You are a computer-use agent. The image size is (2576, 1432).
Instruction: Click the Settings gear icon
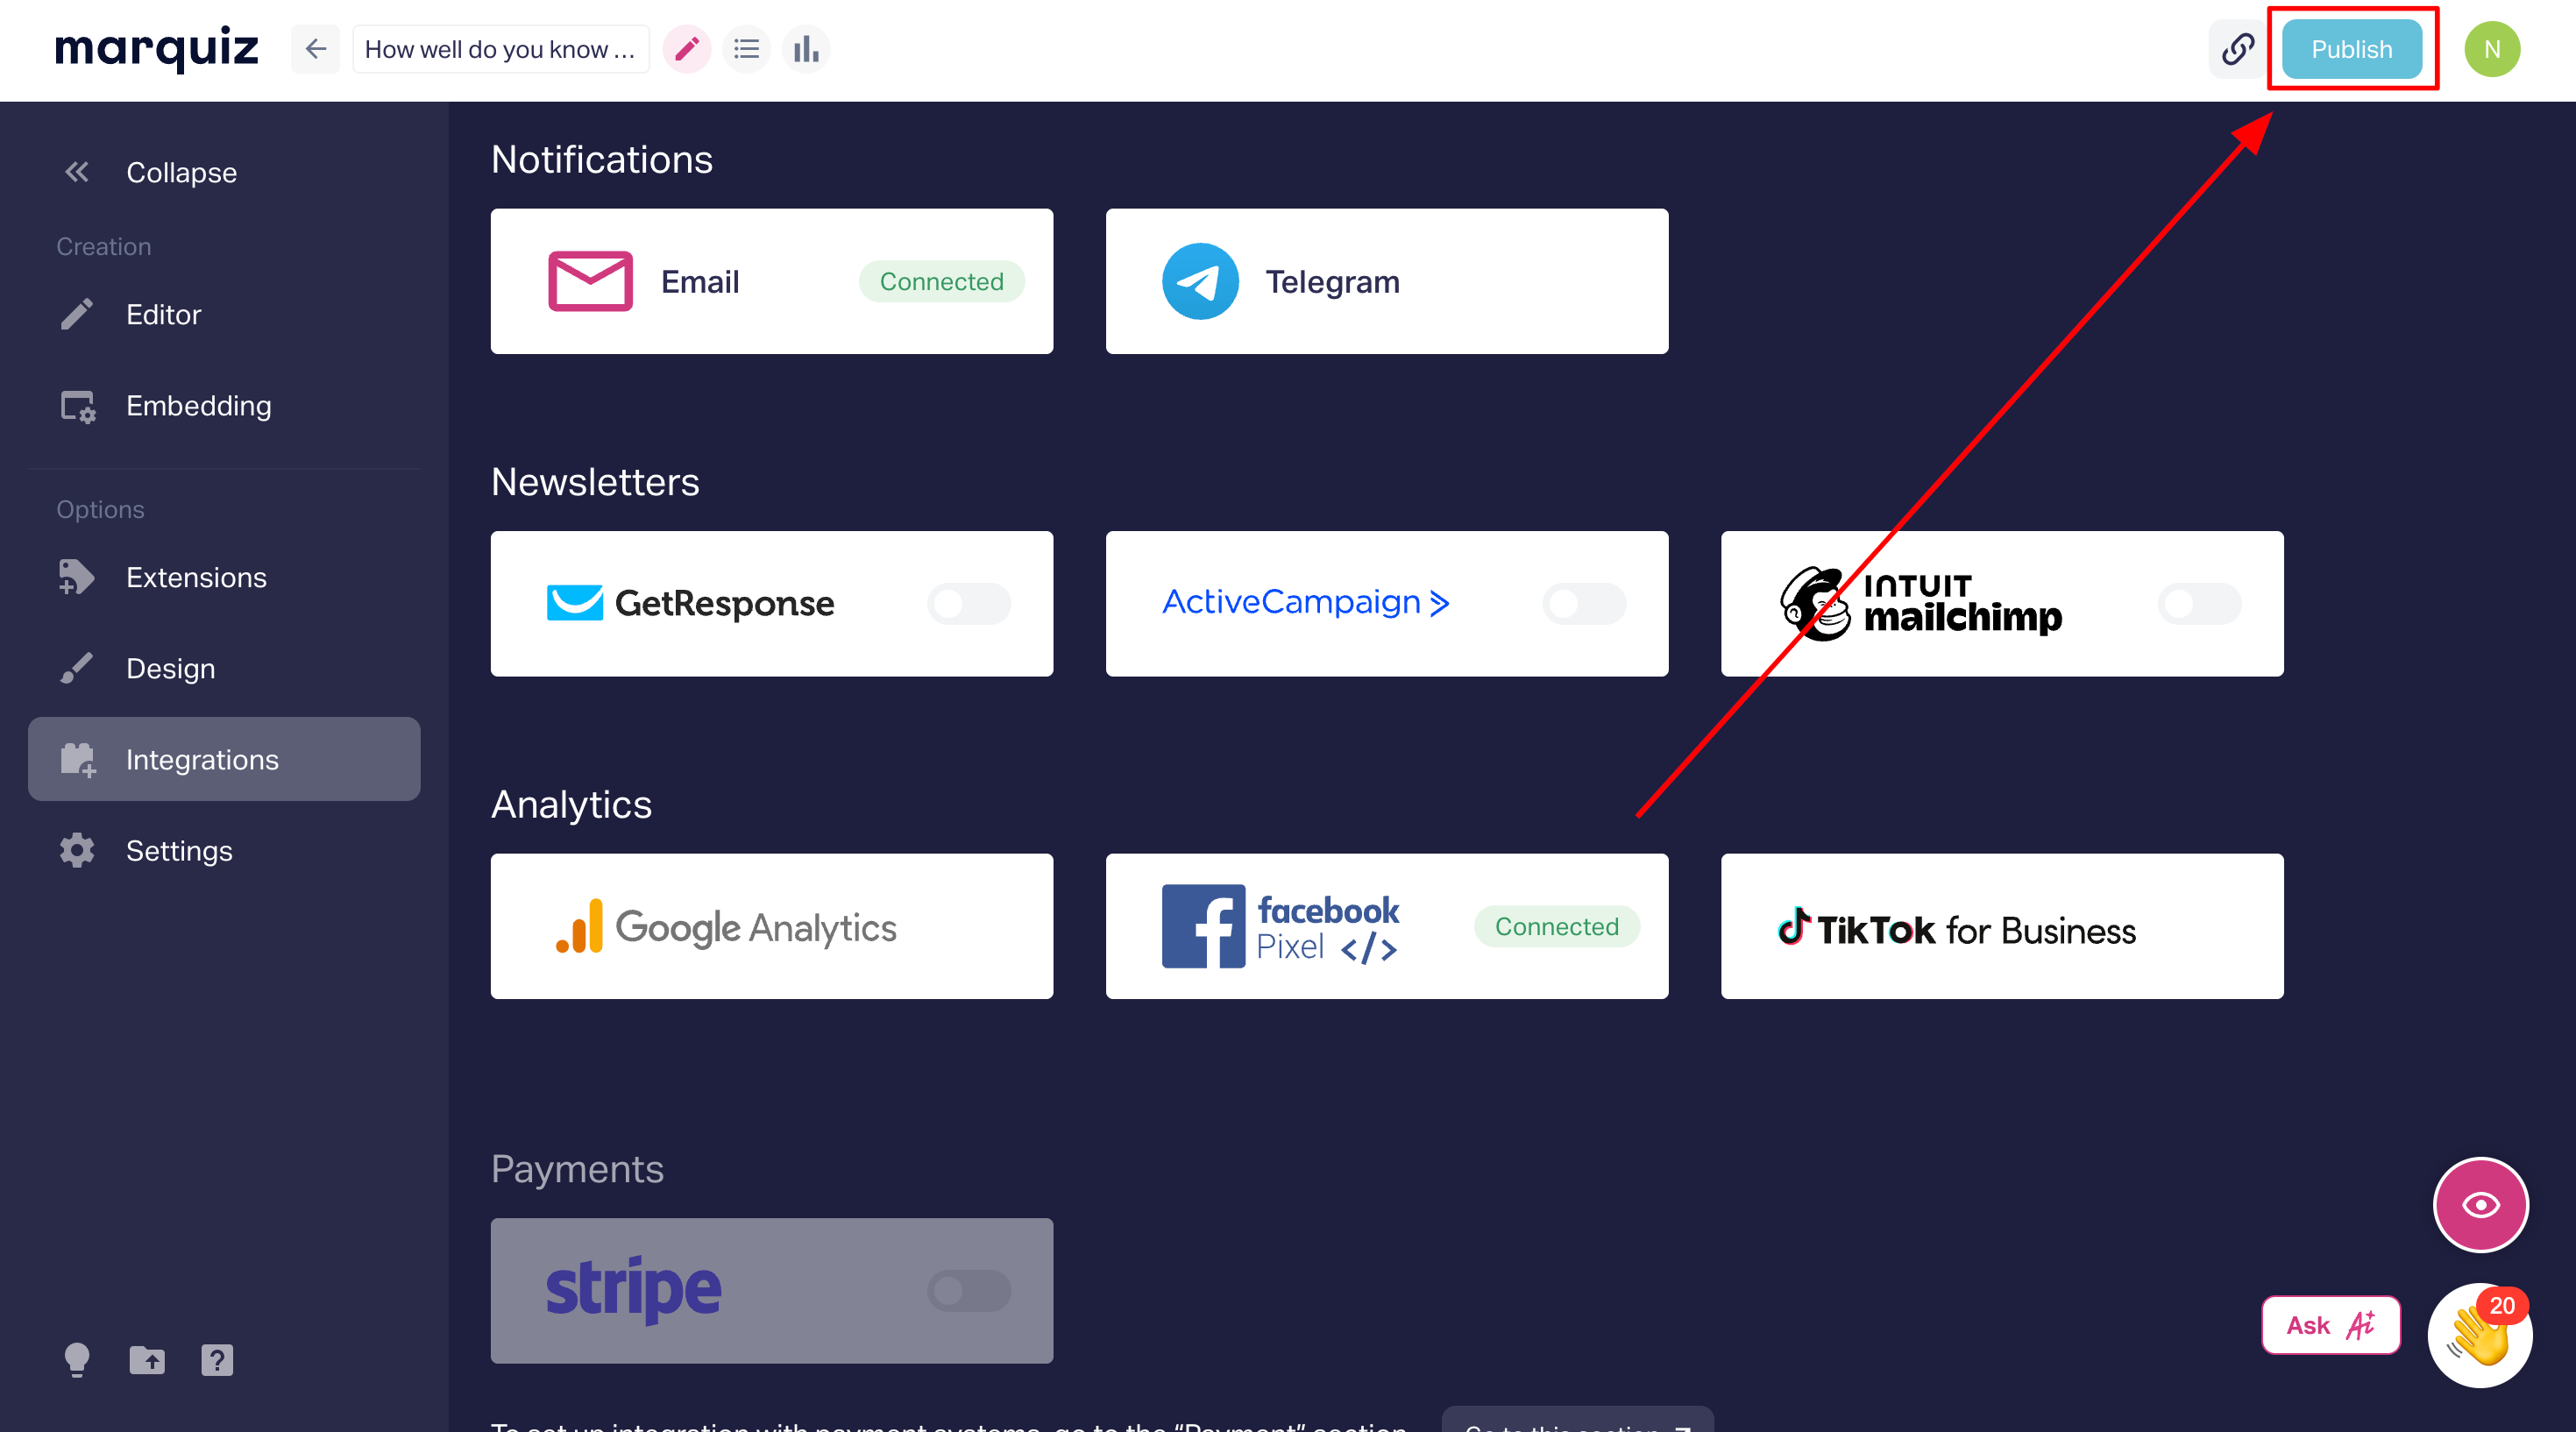coord(77,850)
